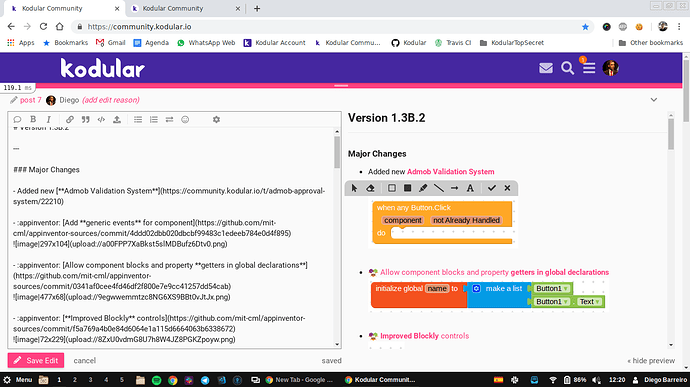Click the quote whole post speech-bubble icon
Image resolution: width=690 pixels, height=387 pixels.
17,119
